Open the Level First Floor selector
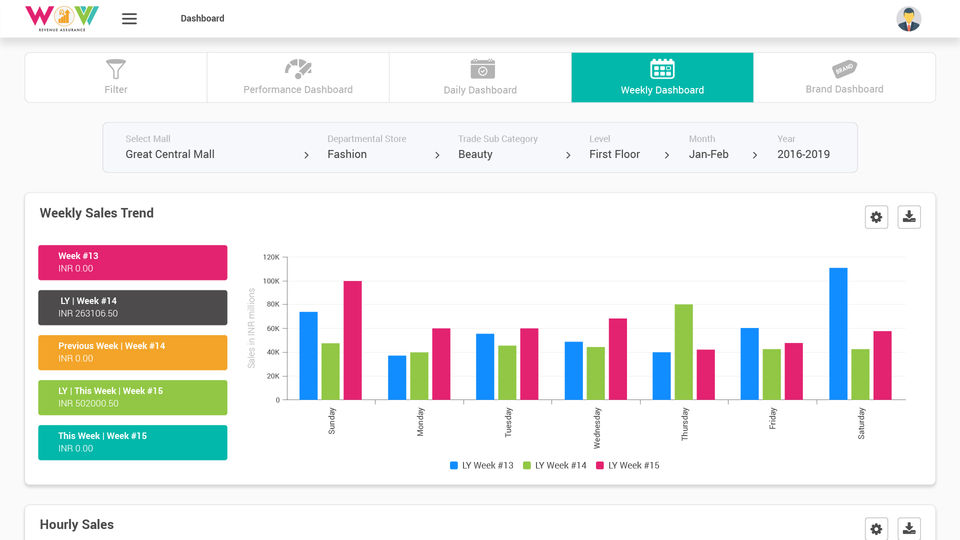960x540 pixels. tap(629, 148)
